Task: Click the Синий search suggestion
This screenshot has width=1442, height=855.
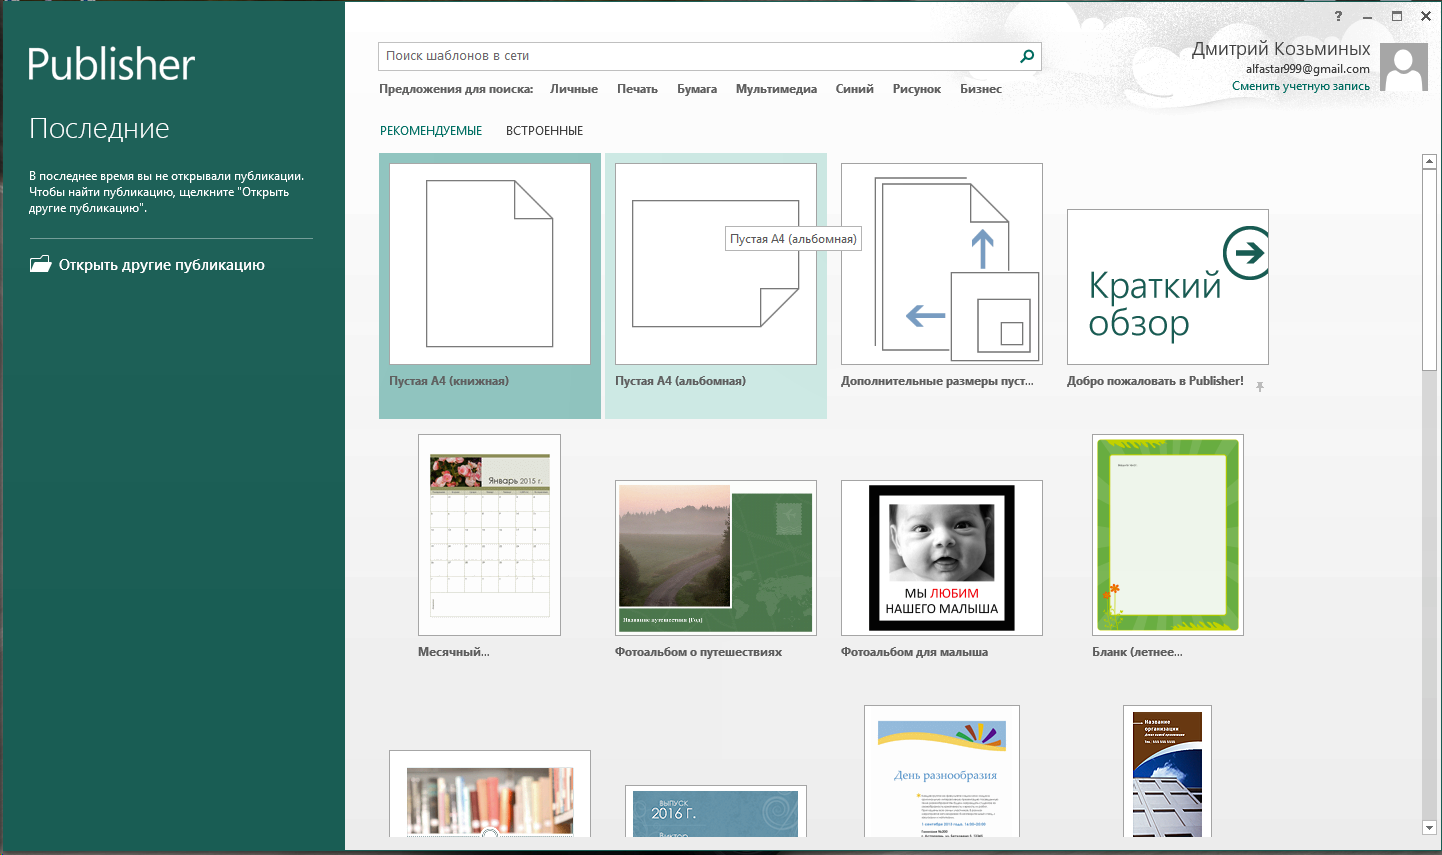Action: point(855,89)
